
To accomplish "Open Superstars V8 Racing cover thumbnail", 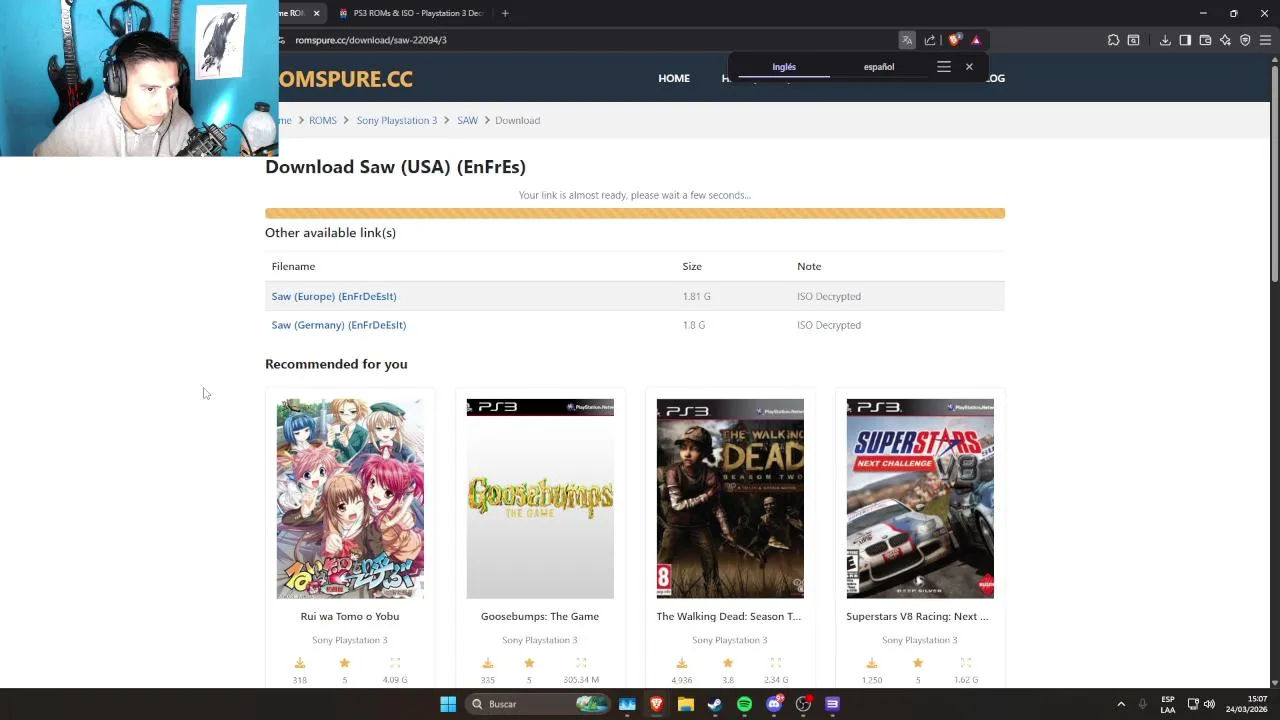I will 920,499.
